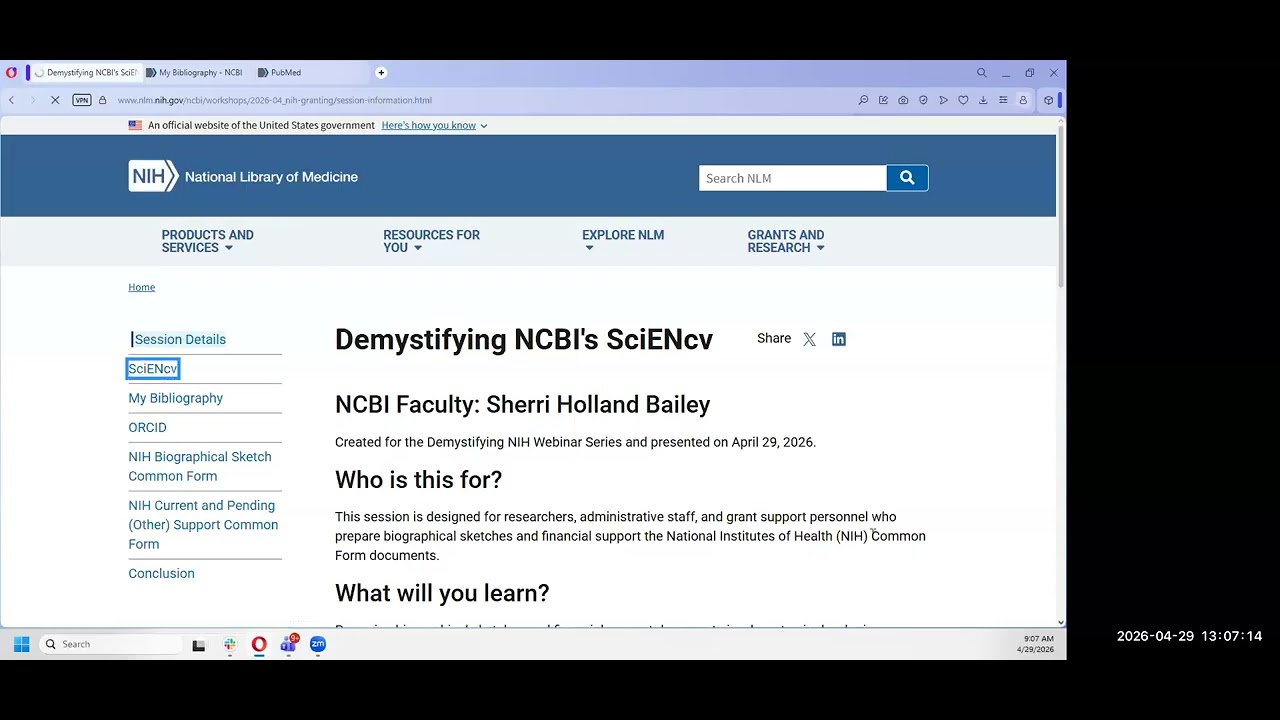
Task: Open NIH Biographical Sketch Common Form link
Action: click(200, 466)
